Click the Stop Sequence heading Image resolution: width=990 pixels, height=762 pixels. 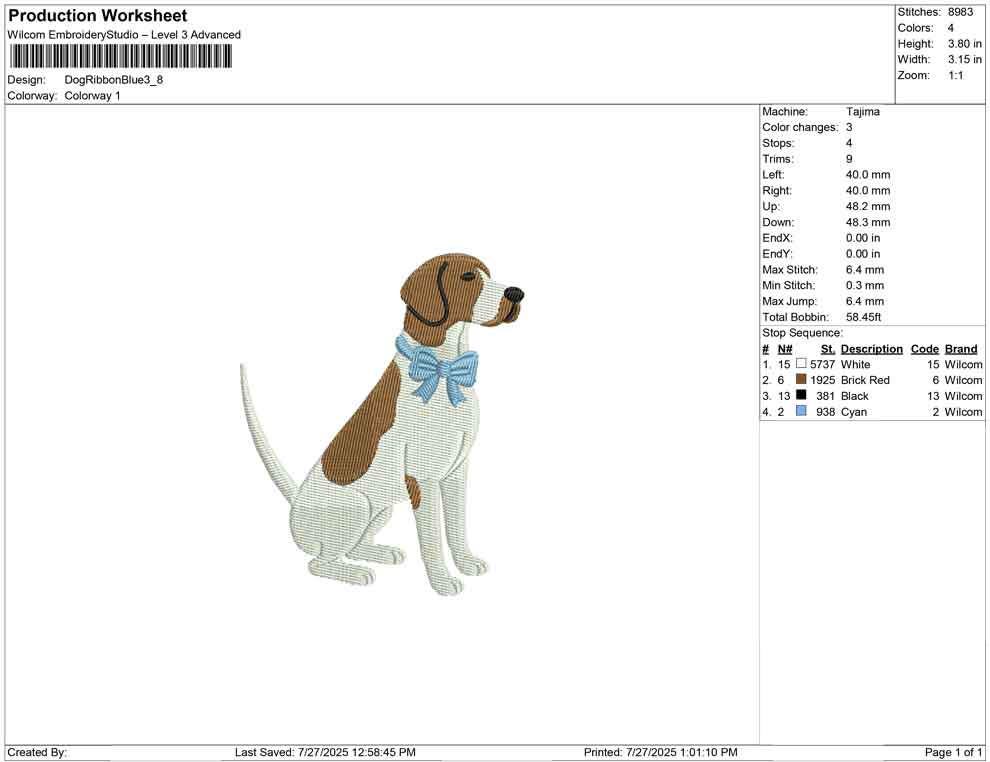pos(802,333)
